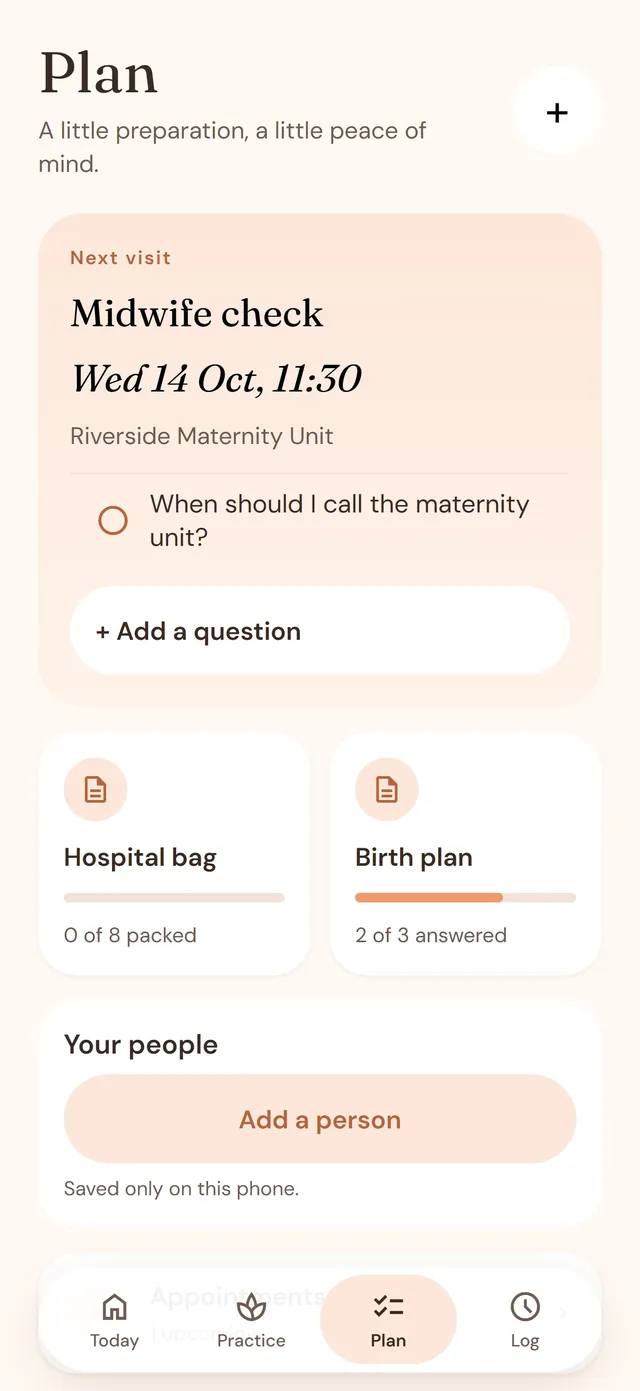This screenshot has height=1391, width=640.
Task: Open the Birth plan card title
Action: (414, 858)
